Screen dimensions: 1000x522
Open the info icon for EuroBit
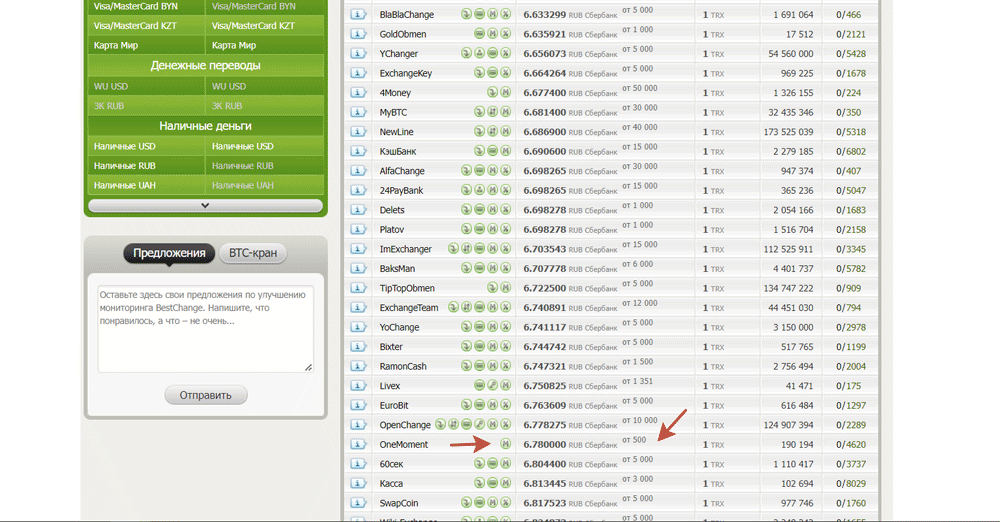358,405
